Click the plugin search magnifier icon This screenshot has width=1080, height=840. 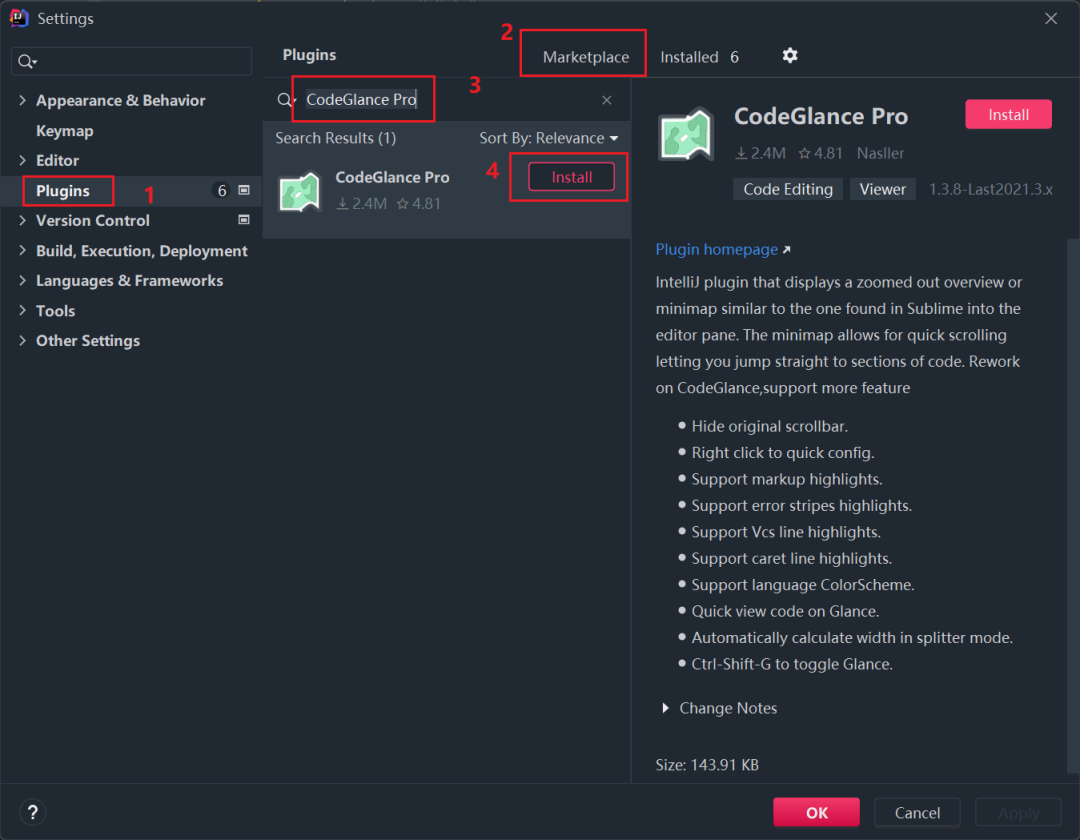(x=286, y=101)
